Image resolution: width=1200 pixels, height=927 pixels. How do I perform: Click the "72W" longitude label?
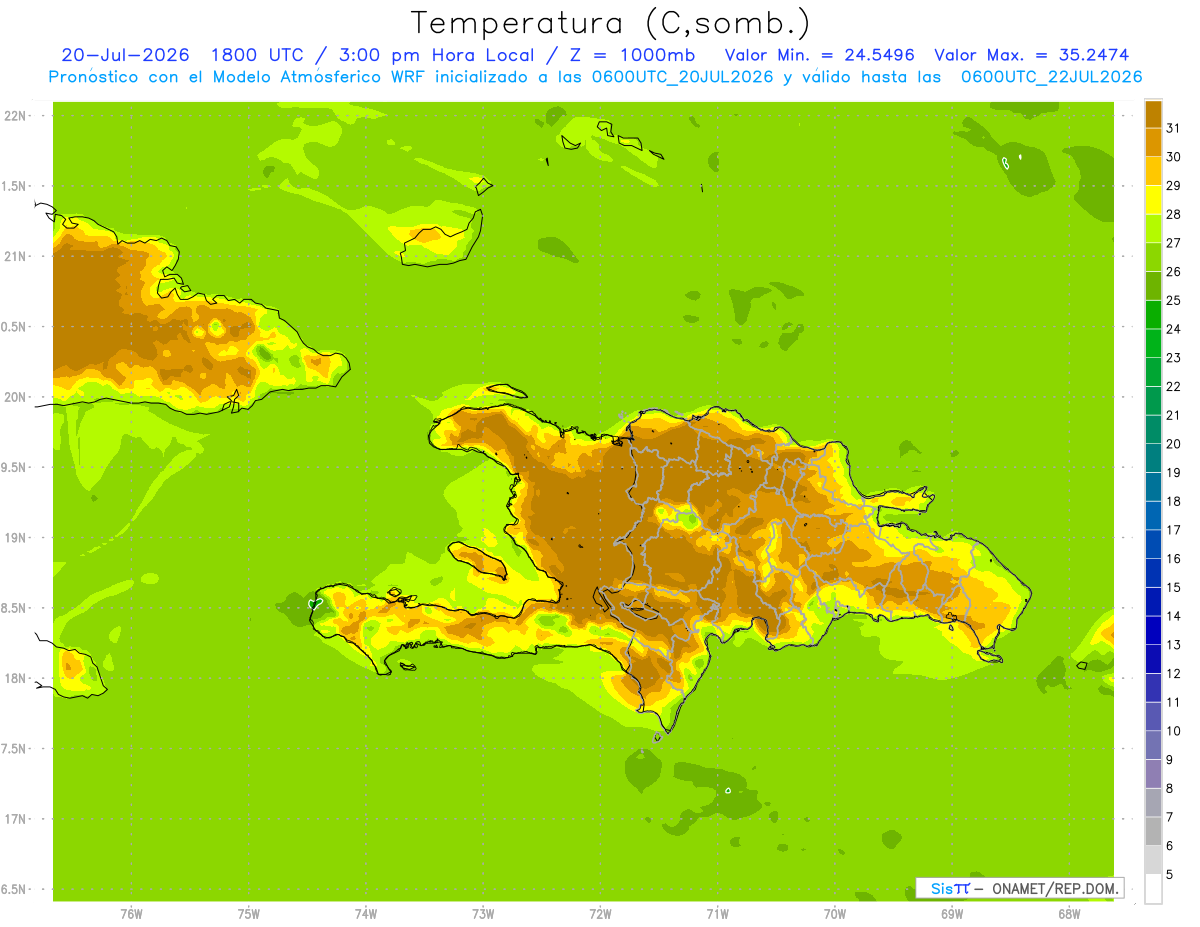point(600,914)
